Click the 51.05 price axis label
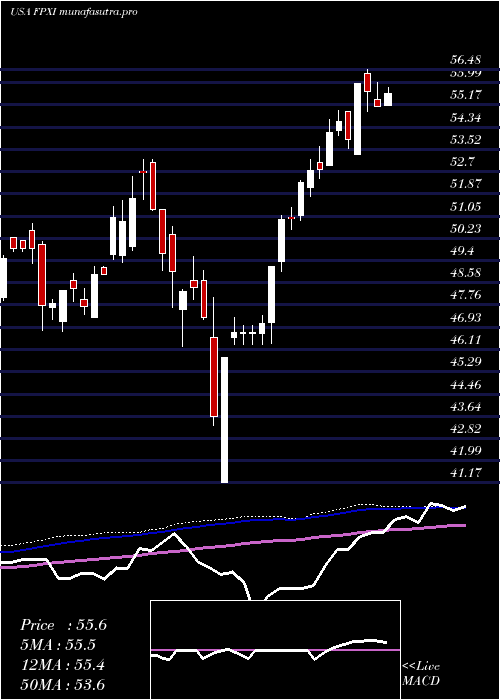500x700 pixels. pyautogui.click(x=465, y=206)
